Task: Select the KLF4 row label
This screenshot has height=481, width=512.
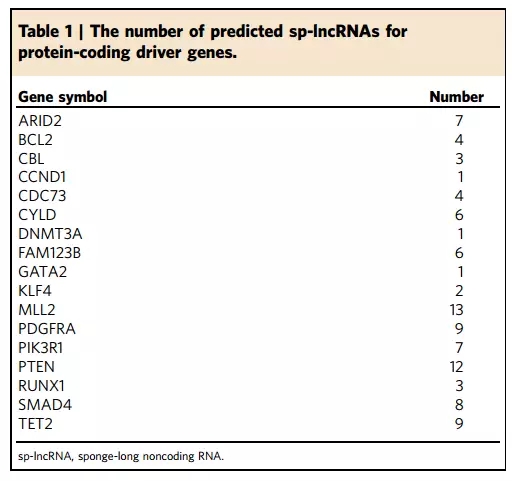Action: (x=35, y=291)
